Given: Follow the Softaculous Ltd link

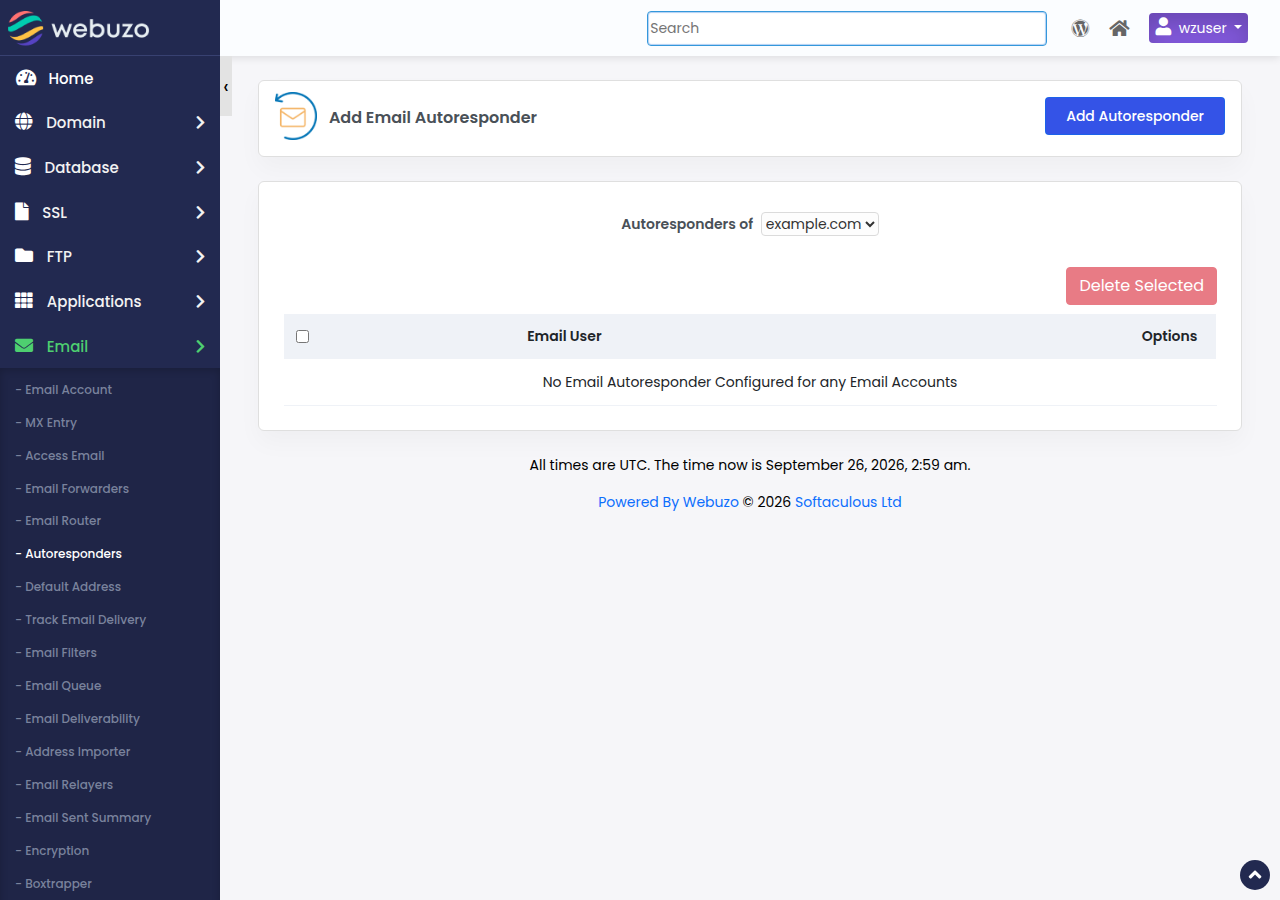Looking at the screenshot, I should 848,502.
